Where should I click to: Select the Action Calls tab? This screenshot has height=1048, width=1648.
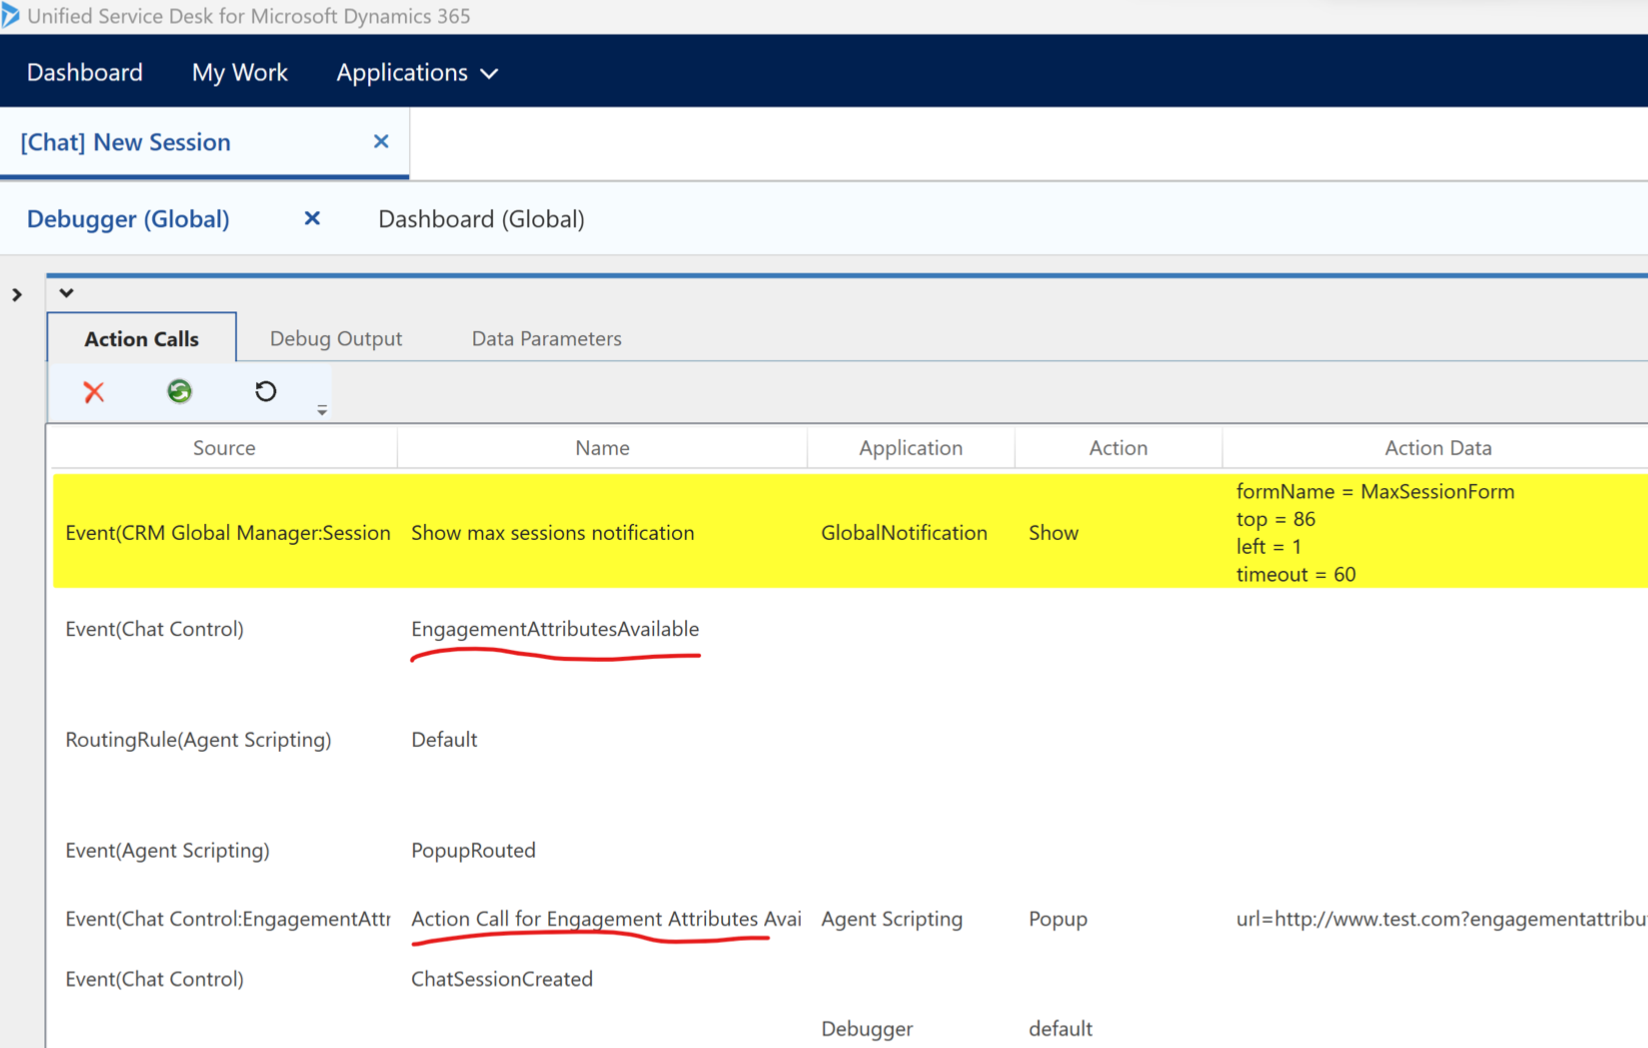[142, 338]
